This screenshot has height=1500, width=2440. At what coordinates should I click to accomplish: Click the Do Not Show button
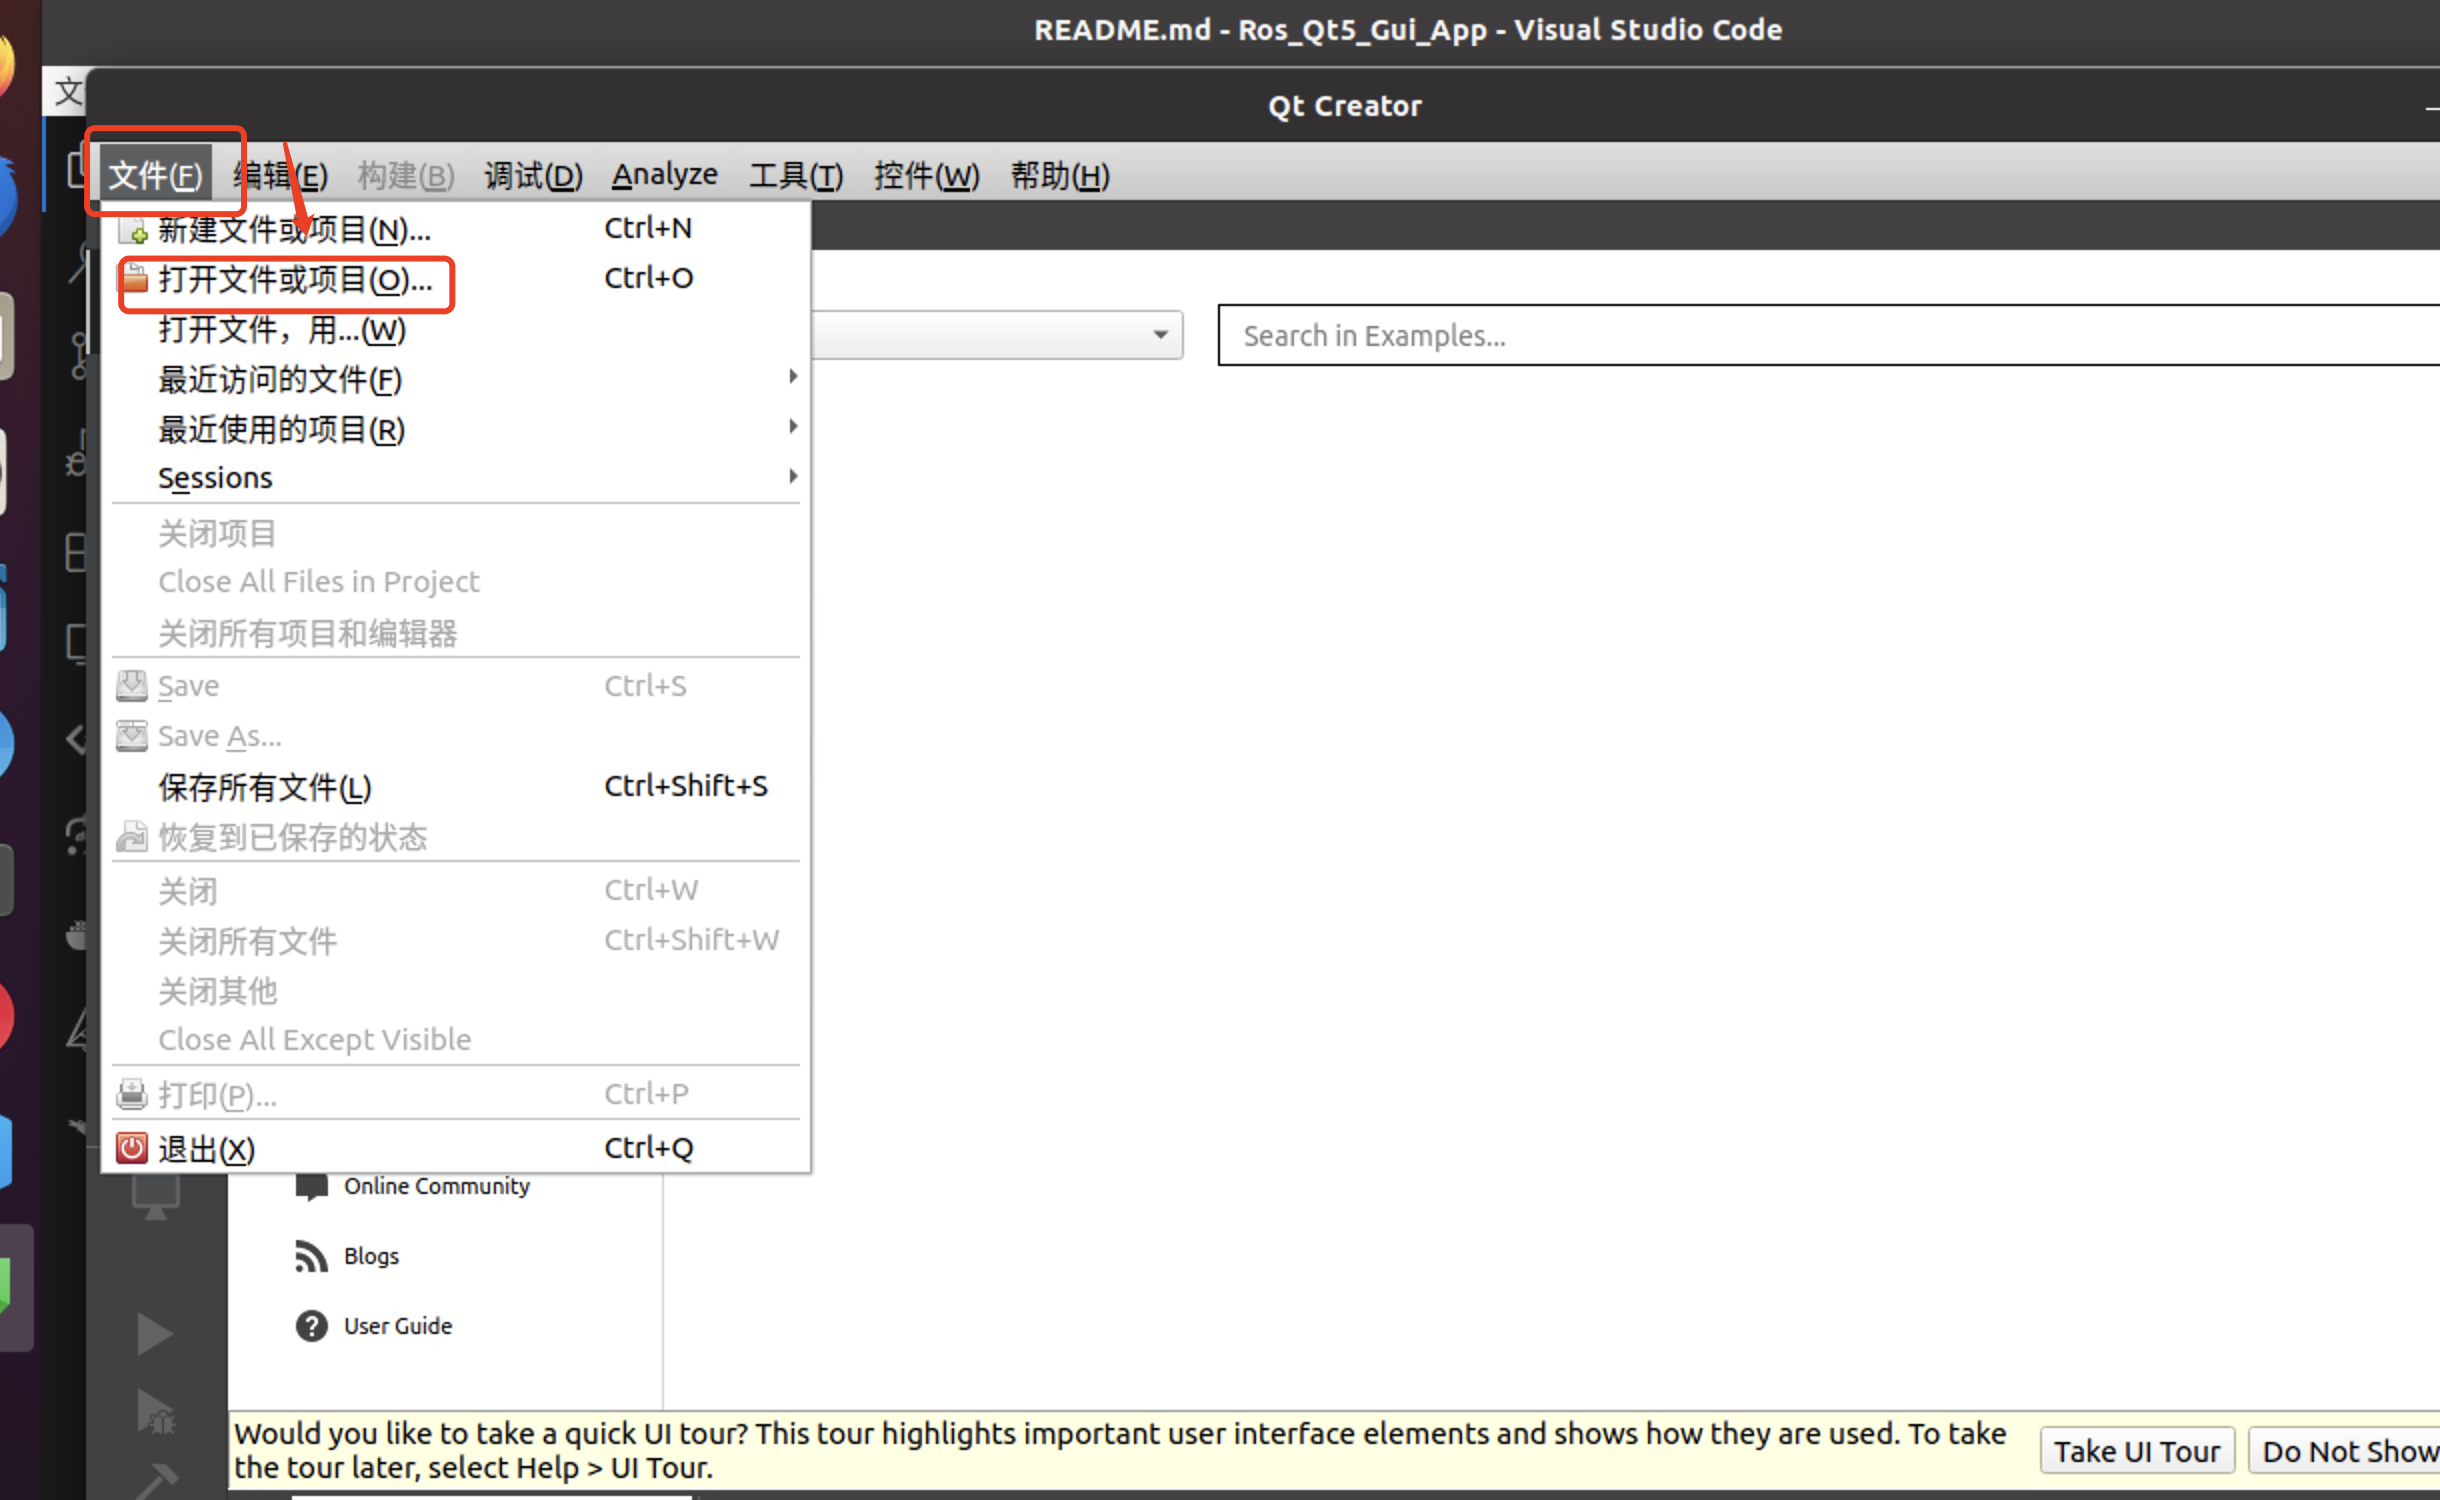click(2345, 1451)
